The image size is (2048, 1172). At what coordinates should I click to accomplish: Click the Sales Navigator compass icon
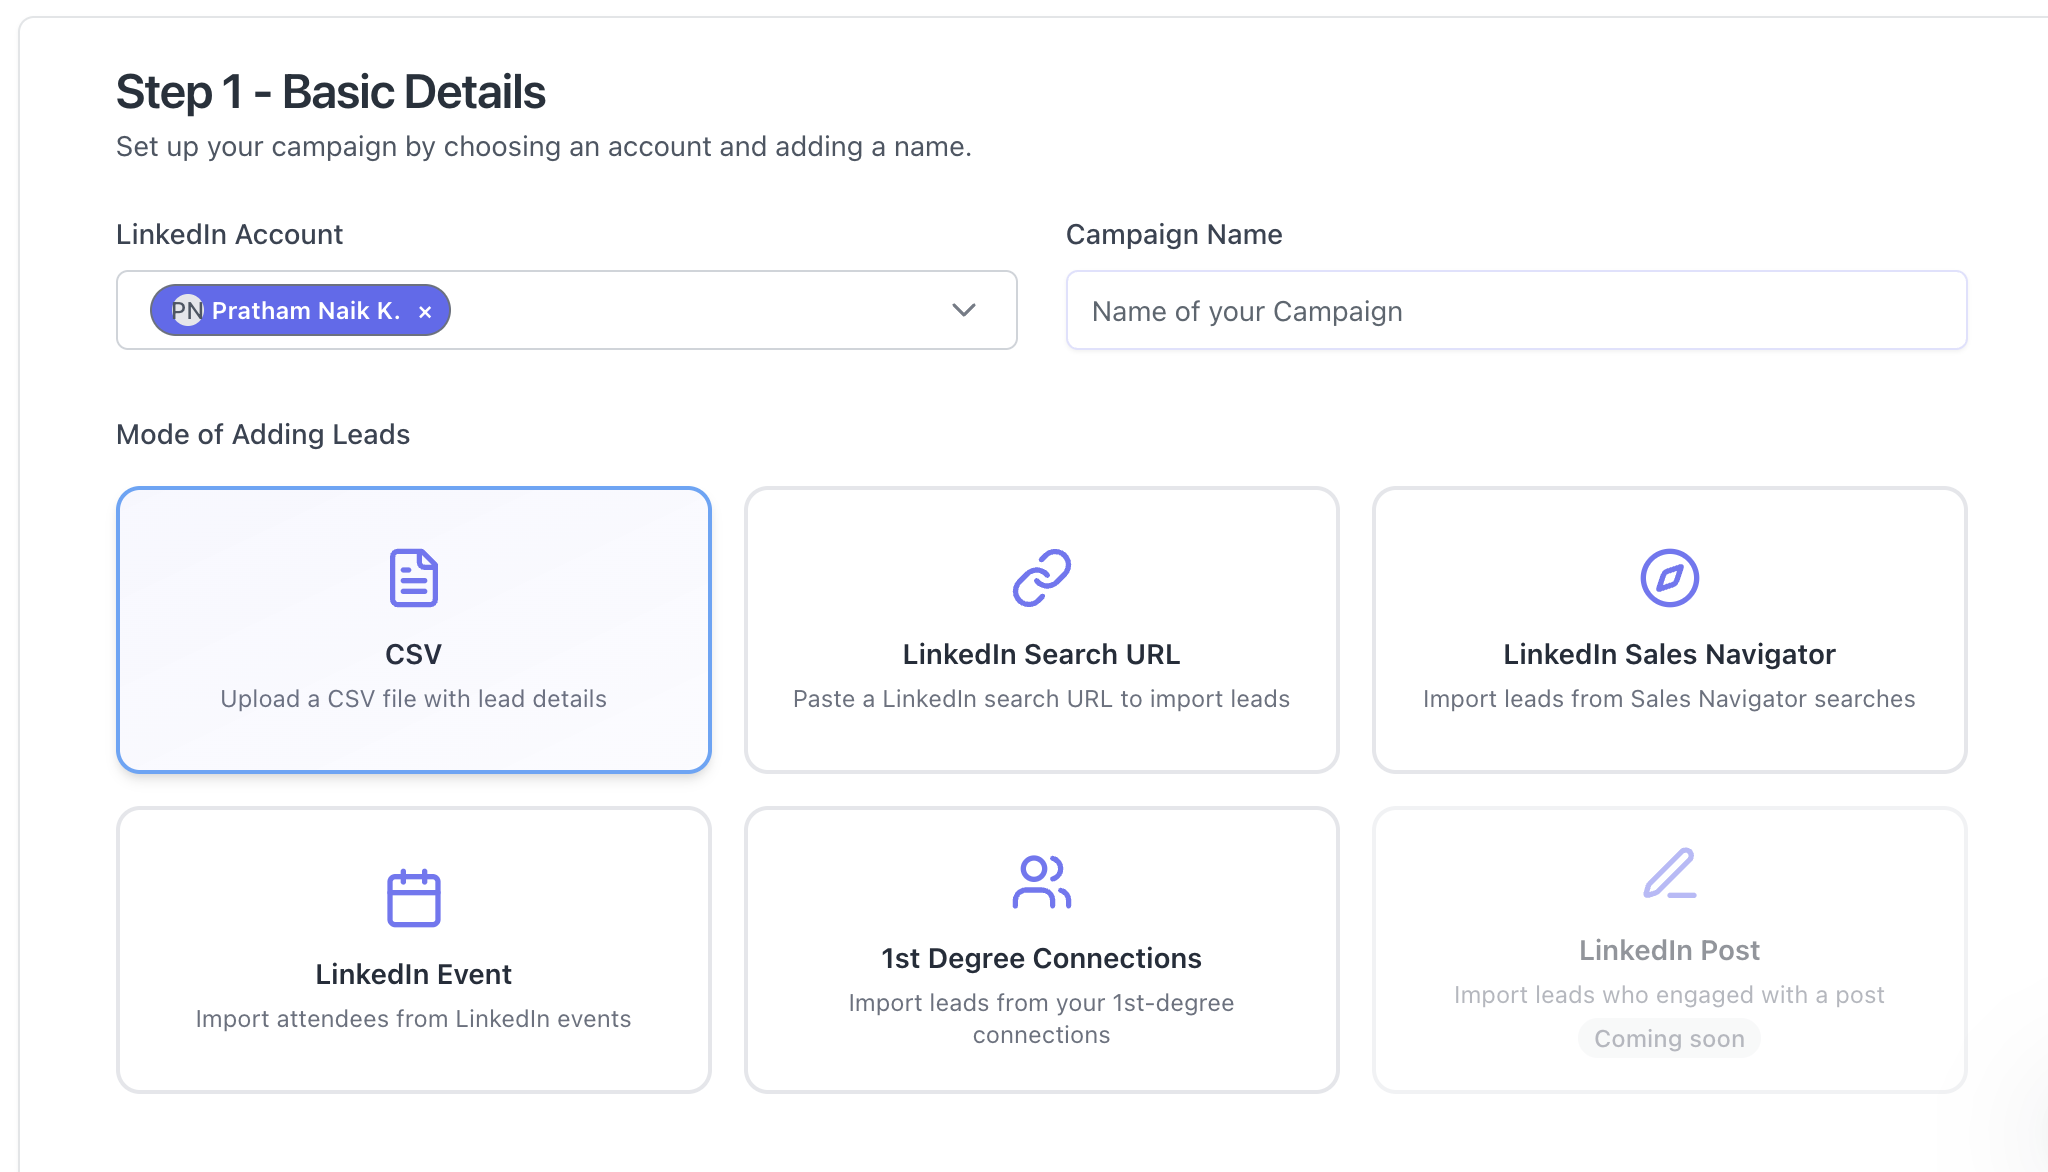[1669, 578]
